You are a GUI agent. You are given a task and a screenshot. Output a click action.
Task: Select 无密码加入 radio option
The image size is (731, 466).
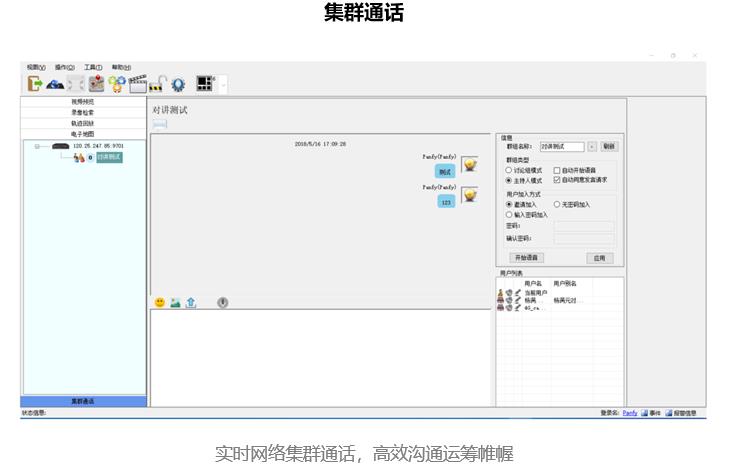tap(557, 204)
